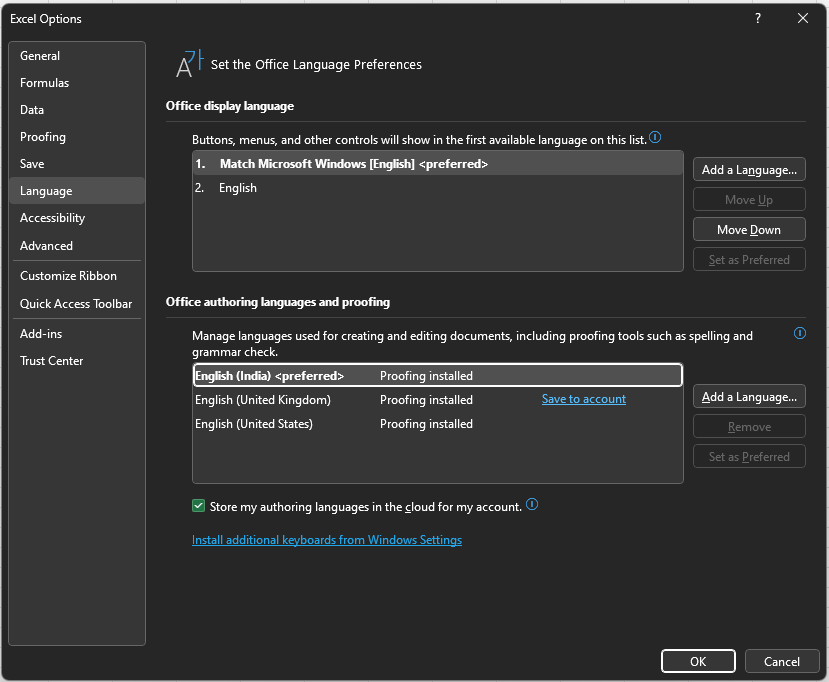Select English (United Kingdom) authoring language row
This screenshot has width=829, height=682.
(262, 400)
